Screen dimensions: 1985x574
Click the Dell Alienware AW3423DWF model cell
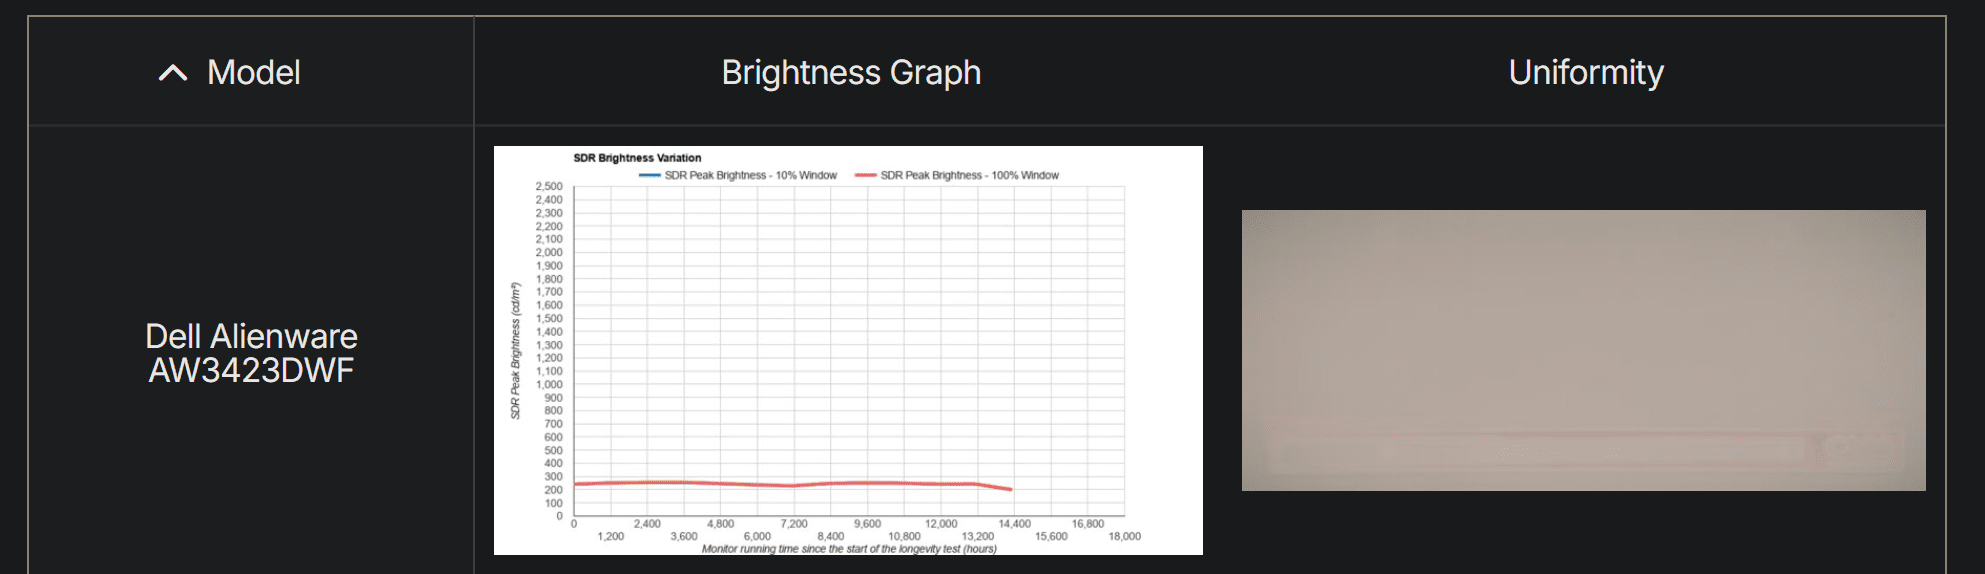pos(251,353)
